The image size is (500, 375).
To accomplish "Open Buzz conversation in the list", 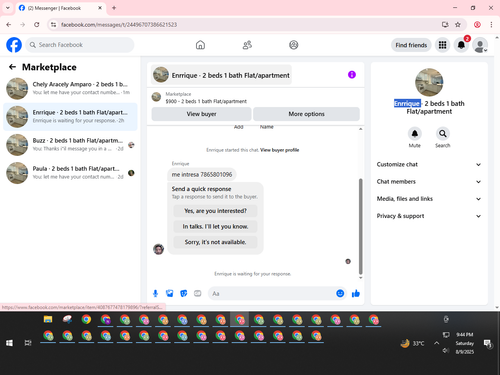I will tap(70, 145).
